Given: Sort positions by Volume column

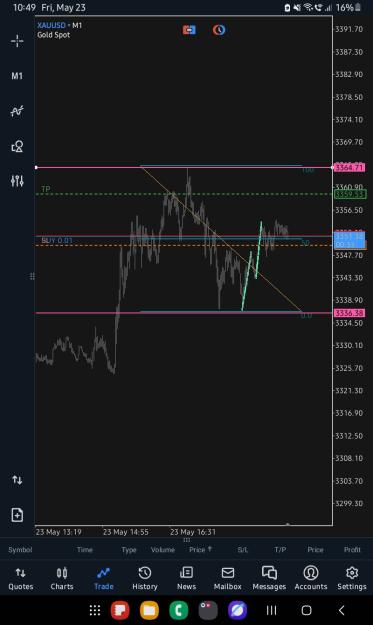Looking at the screenshot, I should coord(163,550).
